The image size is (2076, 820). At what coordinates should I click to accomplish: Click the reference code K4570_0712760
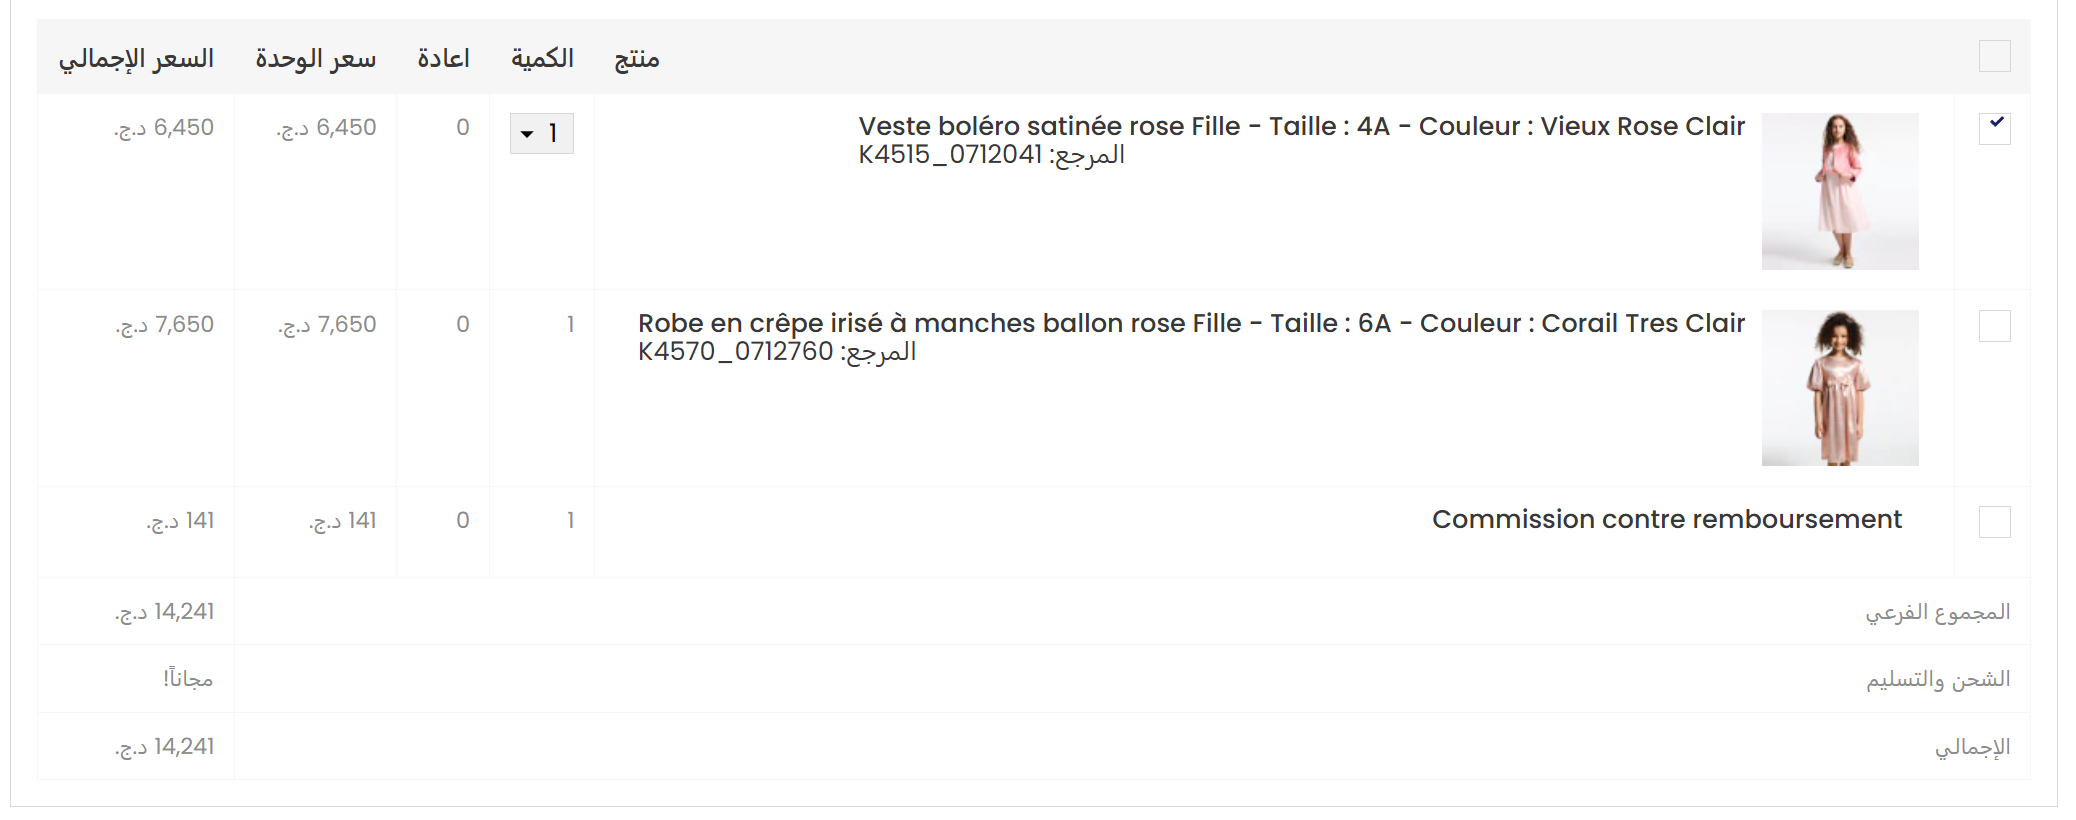coord(735,352)
